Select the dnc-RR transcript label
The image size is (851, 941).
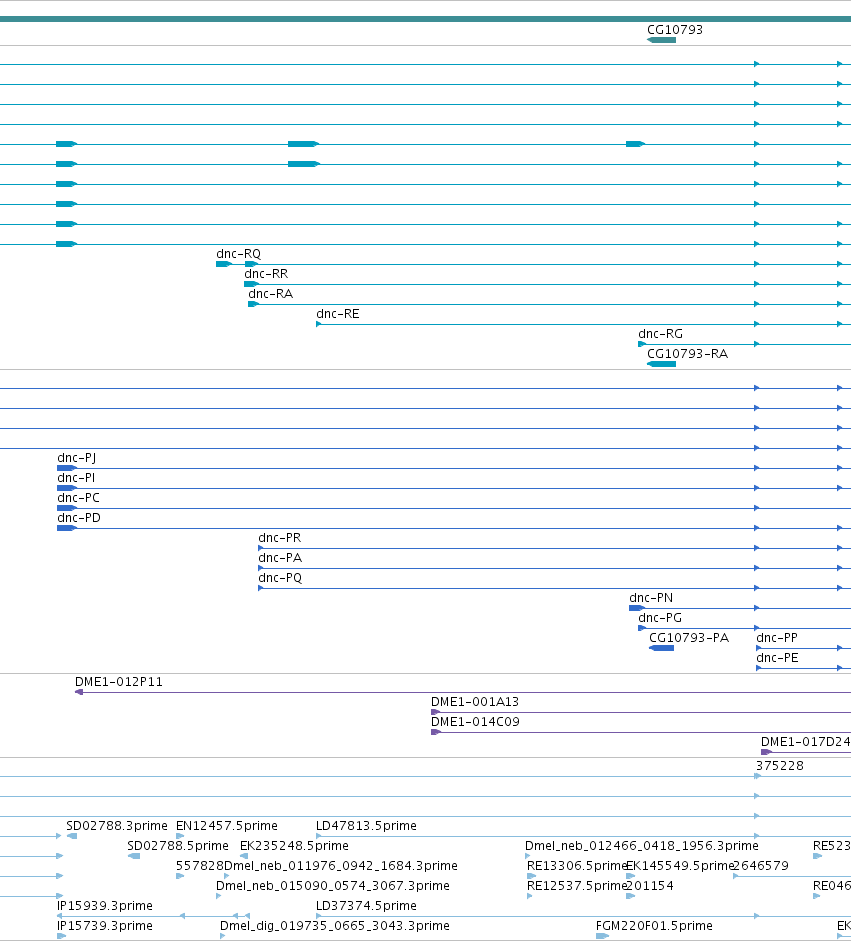click(x=266, y=274)
